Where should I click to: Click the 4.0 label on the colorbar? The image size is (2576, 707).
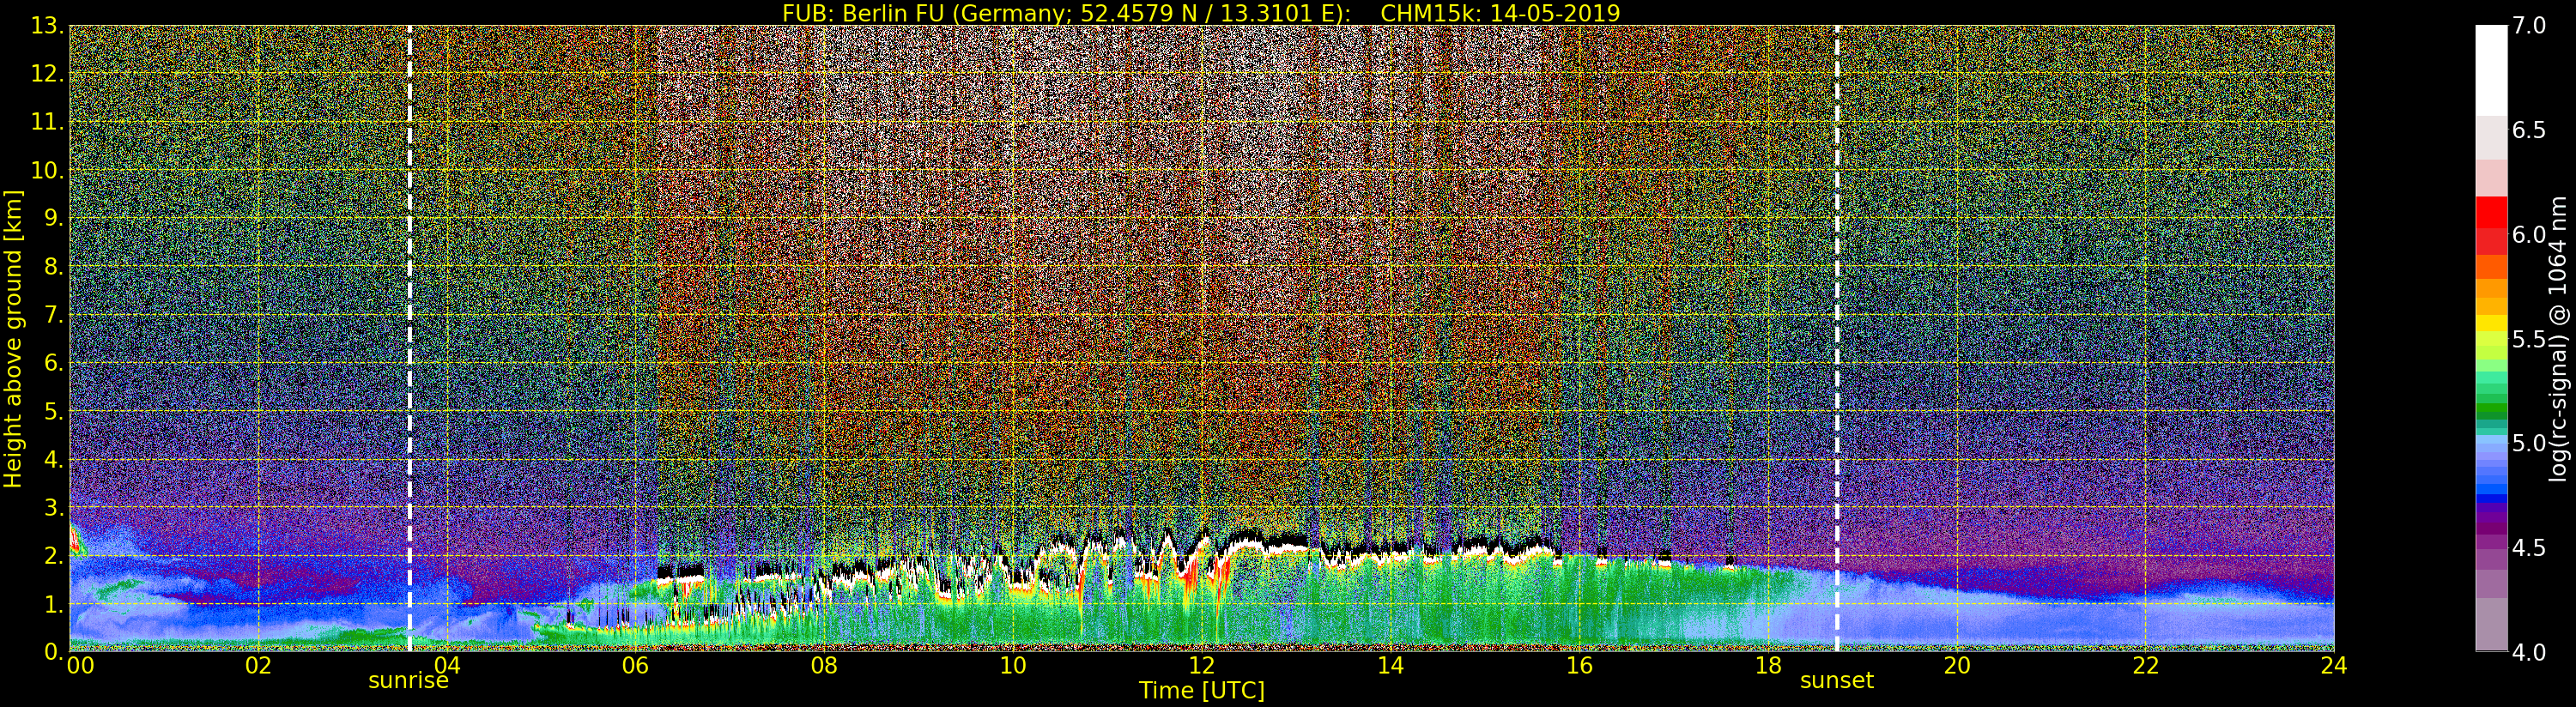pyautogui.click(x=2529, y=652)
